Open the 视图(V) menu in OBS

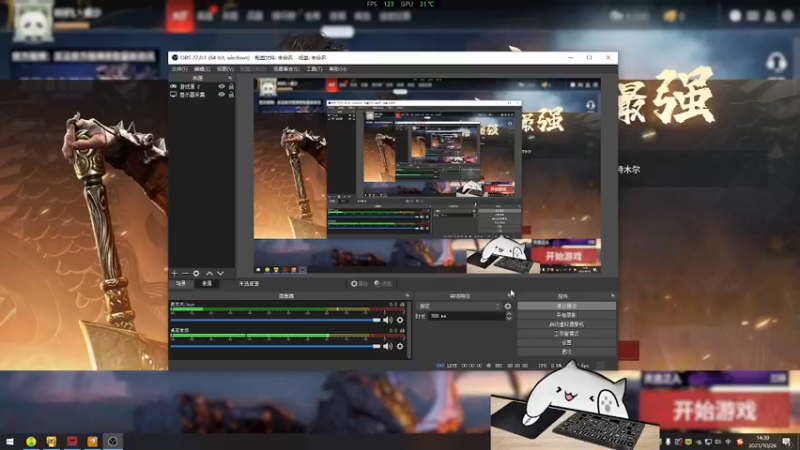[225, 69]
